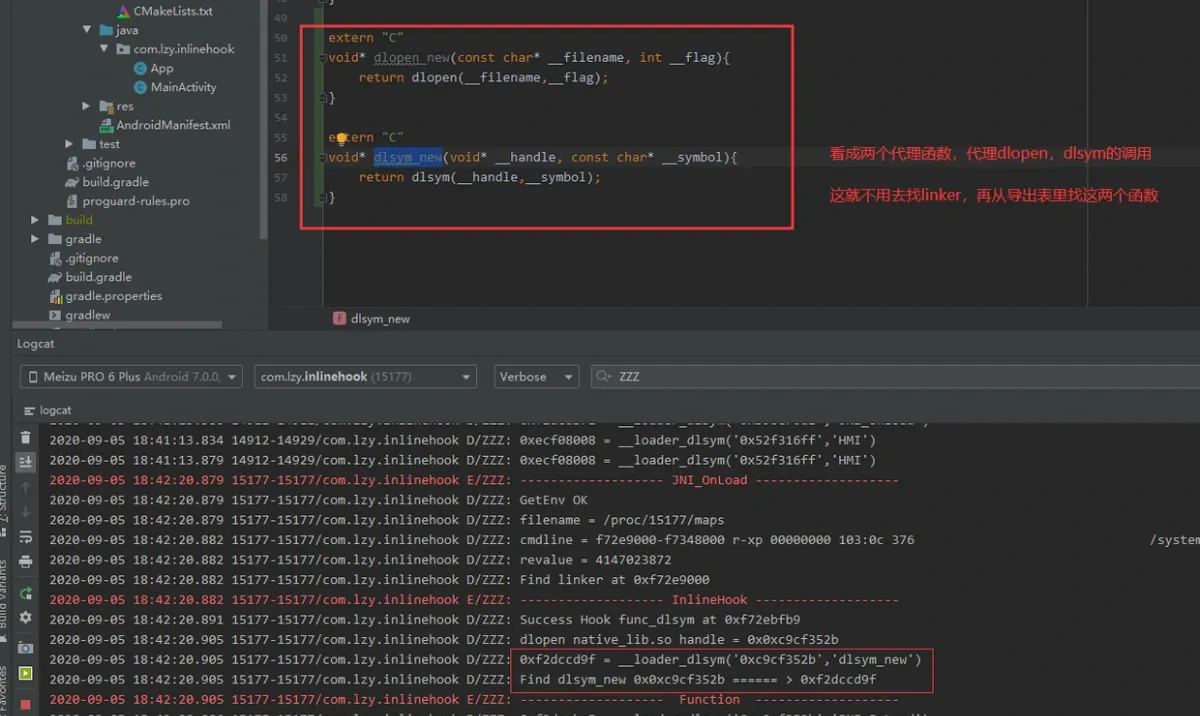Screen dimensions: 1200x716
Task: Click the down arrow in logcat toolbar
Action: [x=26, y=512]
